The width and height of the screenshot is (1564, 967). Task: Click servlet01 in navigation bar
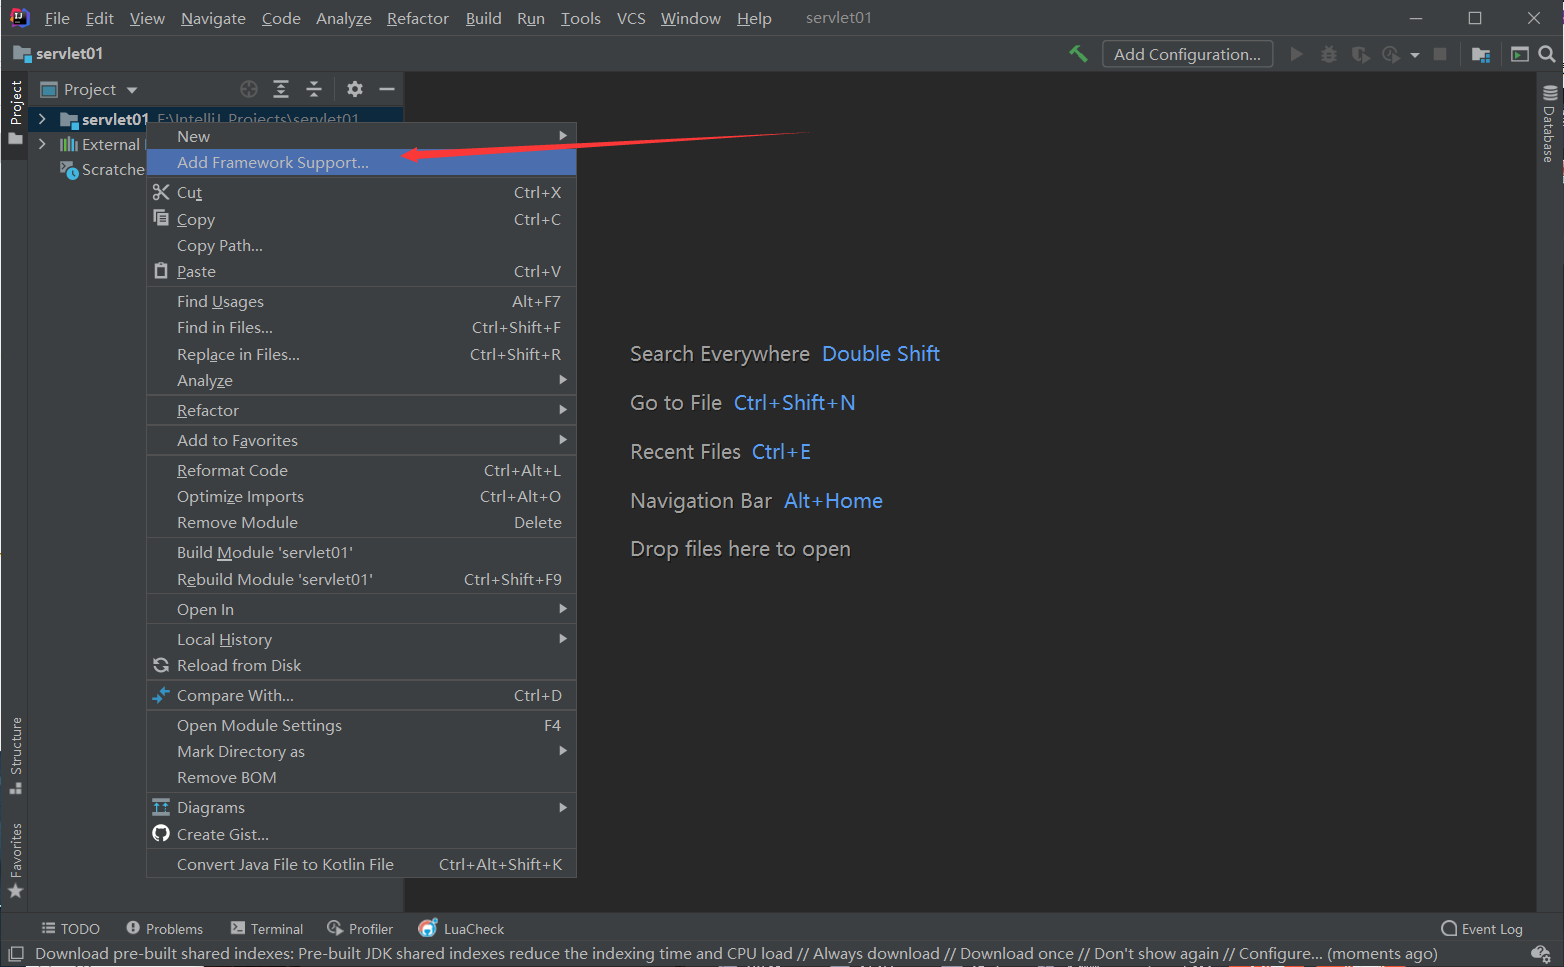58,53
